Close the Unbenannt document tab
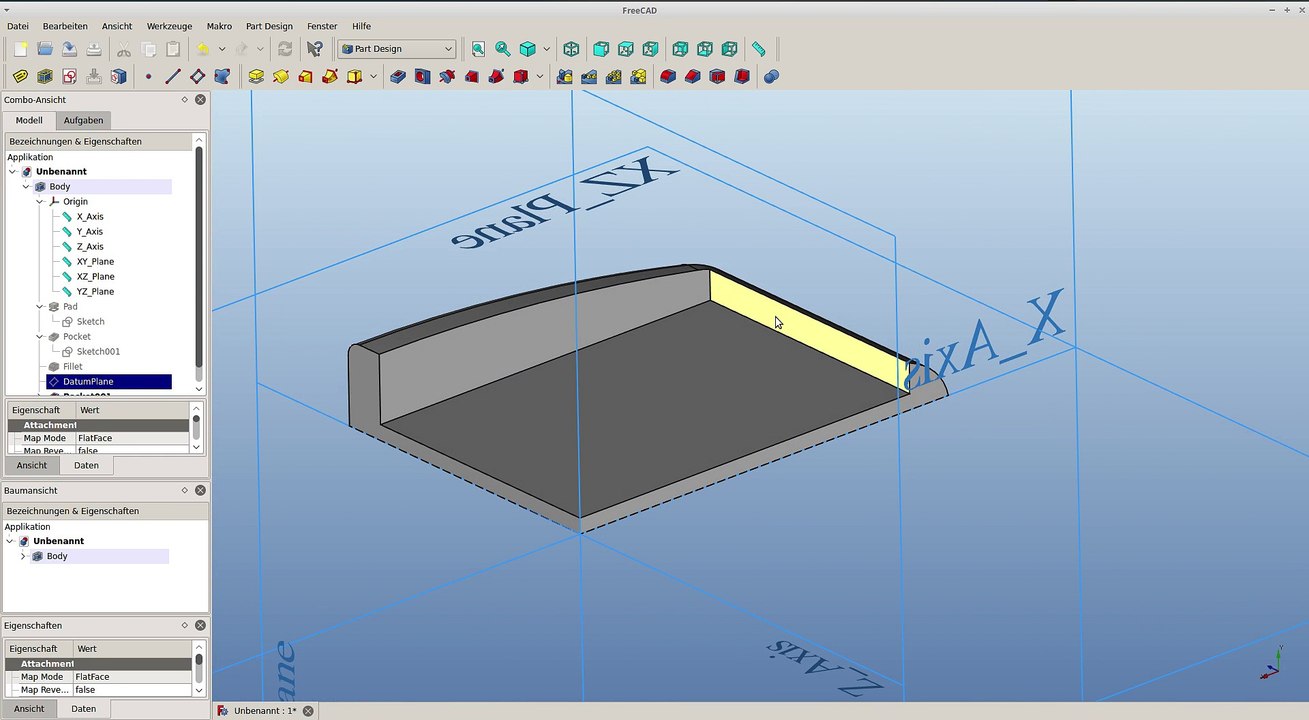Image resolution: width=1309 pixels, height=720 pixels. pyautogui.click(x=308, y=711)
